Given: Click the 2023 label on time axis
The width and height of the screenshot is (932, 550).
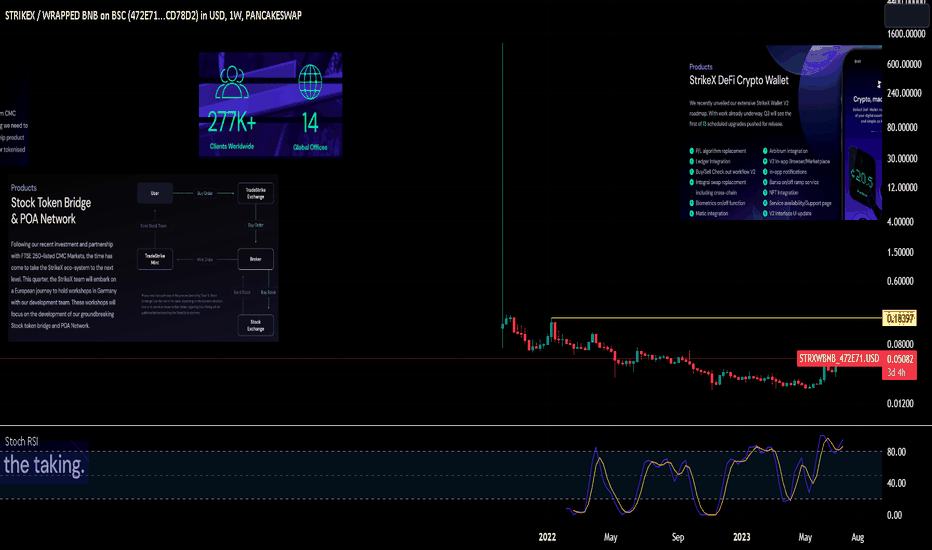Looking at the screenshot, I should [x=741, y=537].
